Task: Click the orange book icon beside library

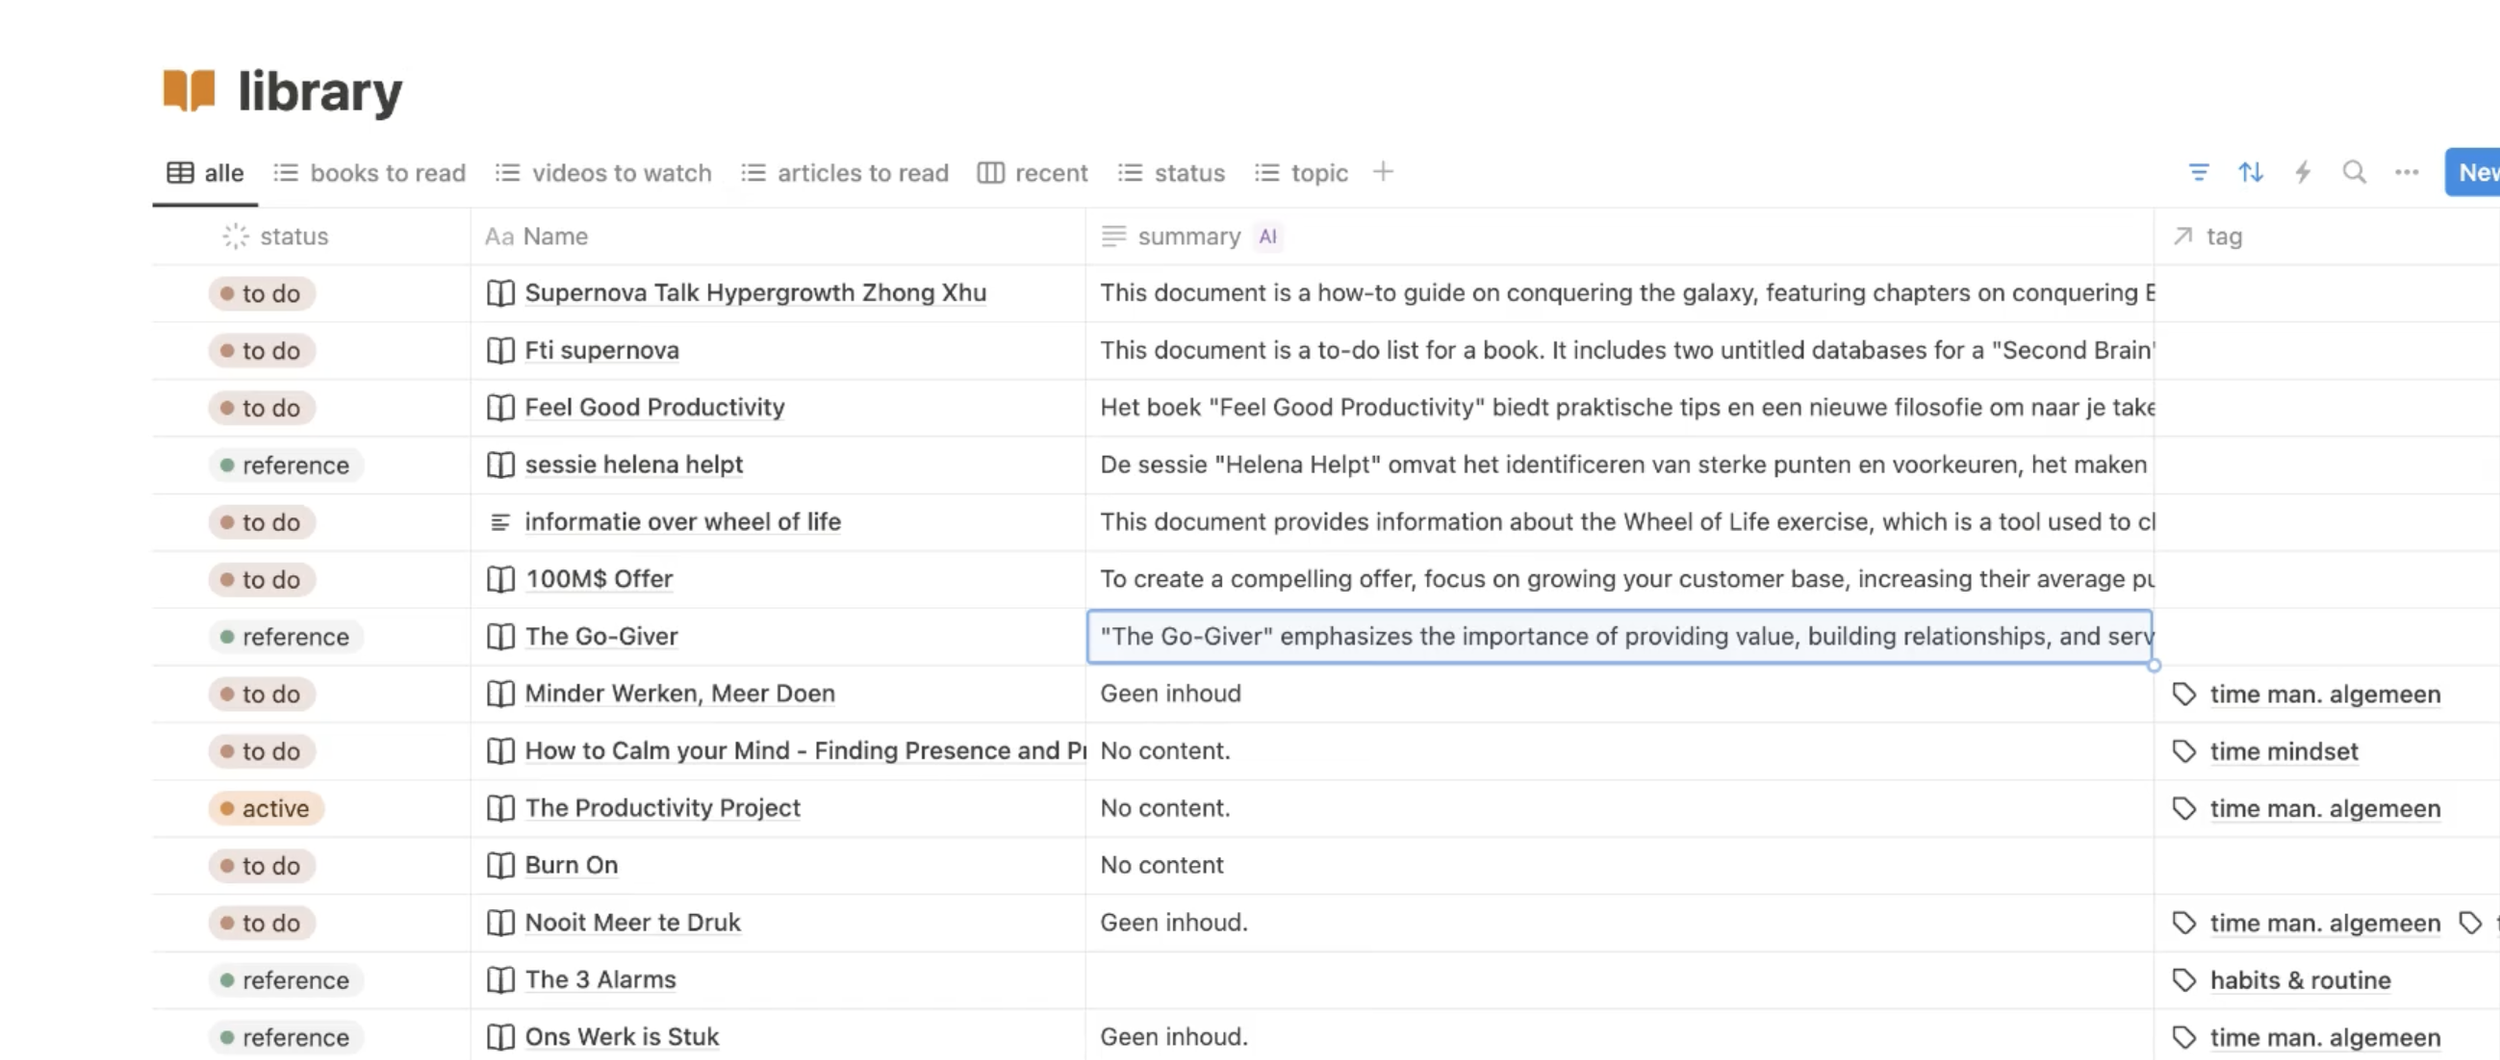Action: click(x=189, y=91)
